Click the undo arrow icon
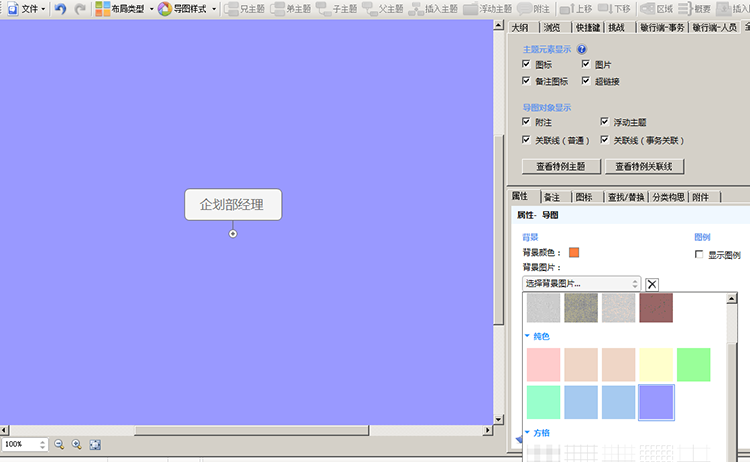Image resolution: width=750 pixels, height=462 pixels. [x=60, y=8]
